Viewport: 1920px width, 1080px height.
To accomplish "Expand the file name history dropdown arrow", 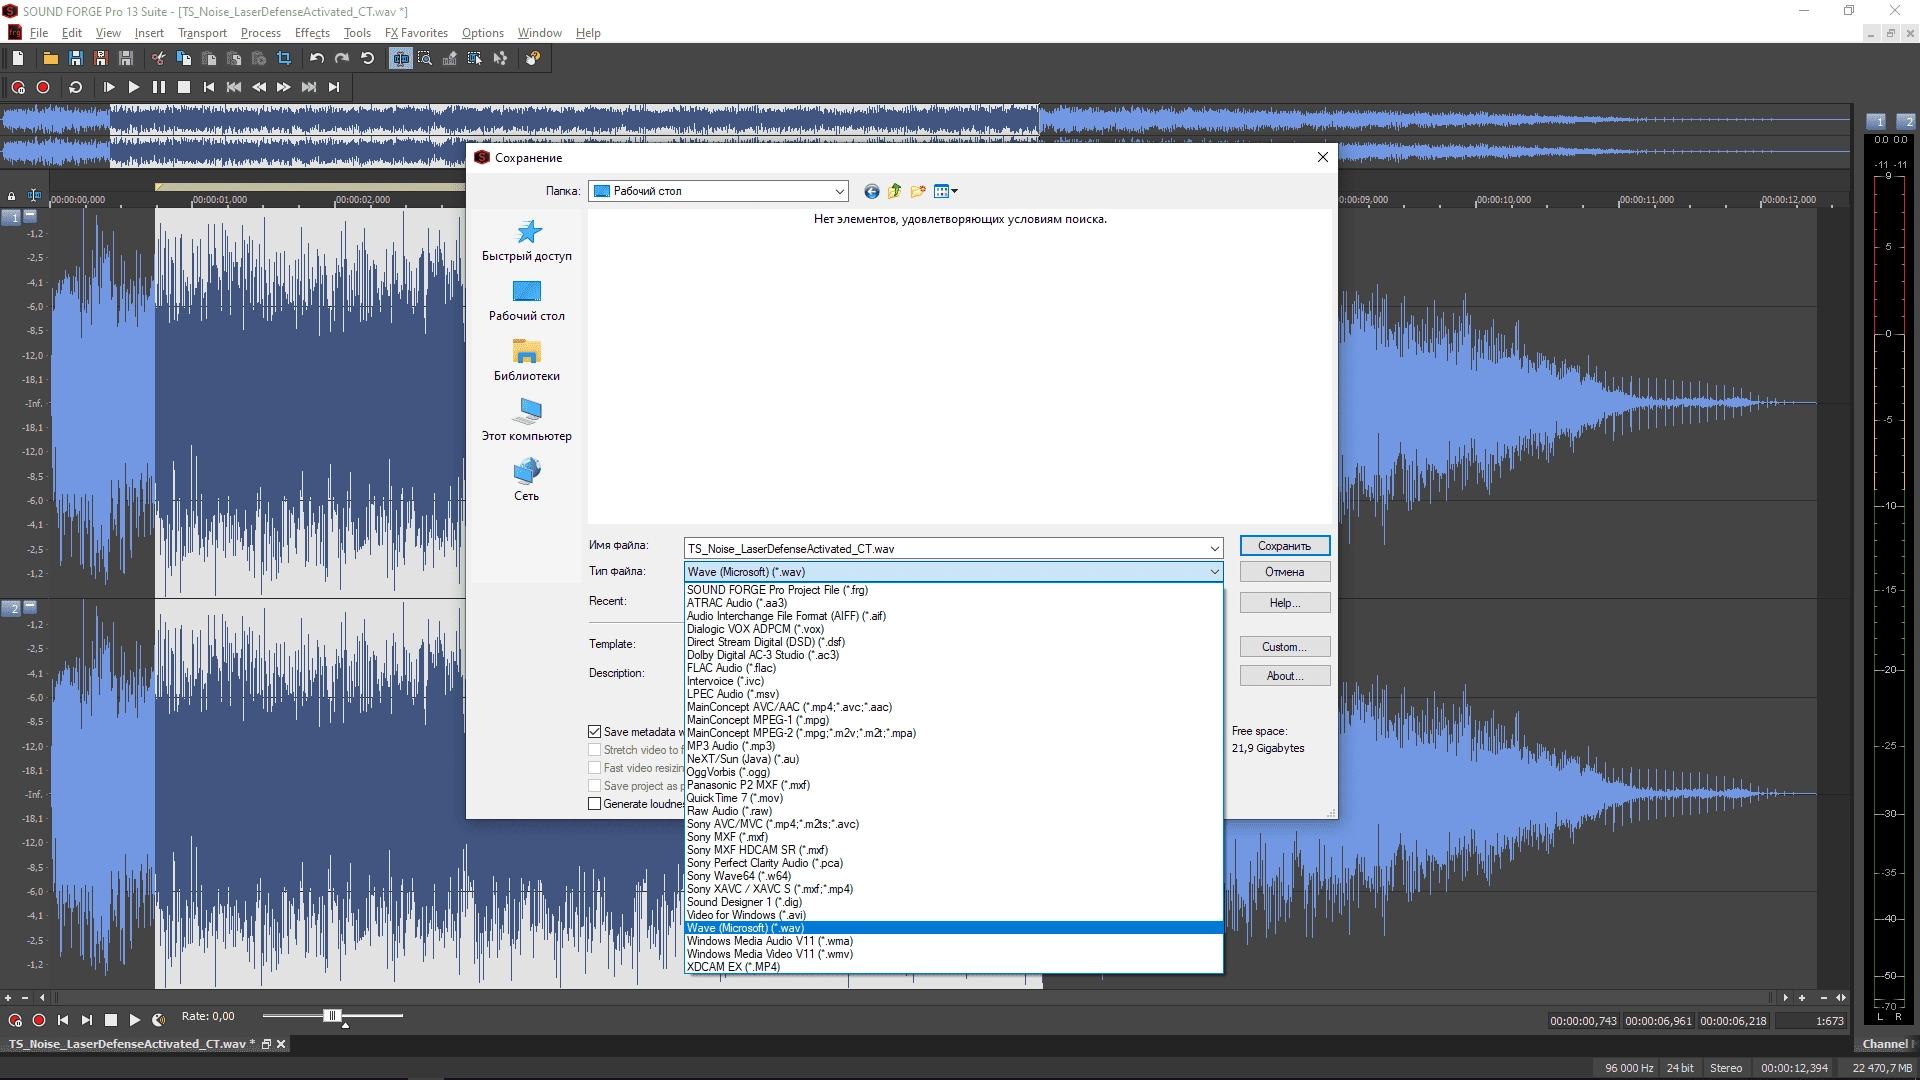I will 1214,549.
